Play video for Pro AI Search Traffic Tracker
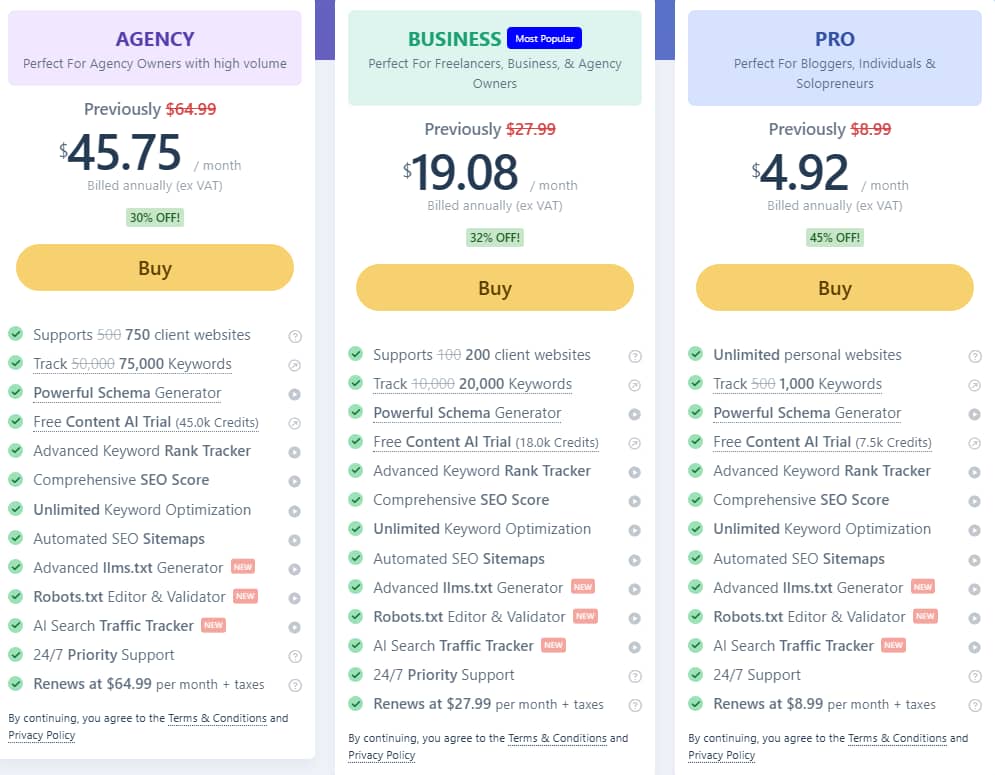 click(975, 647)
